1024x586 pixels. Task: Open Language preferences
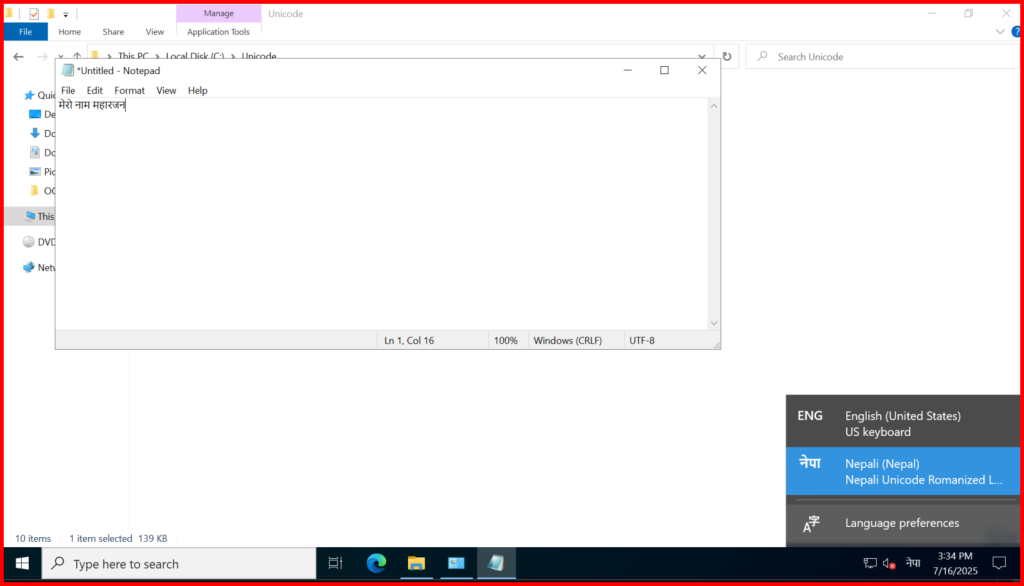pyautogui.click(x=903, y=523)
